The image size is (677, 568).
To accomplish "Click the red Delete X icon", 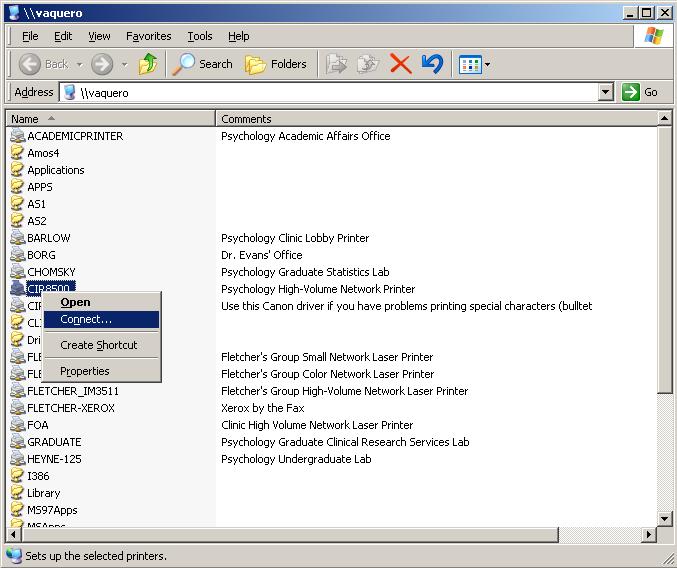I will pos(400,64).
